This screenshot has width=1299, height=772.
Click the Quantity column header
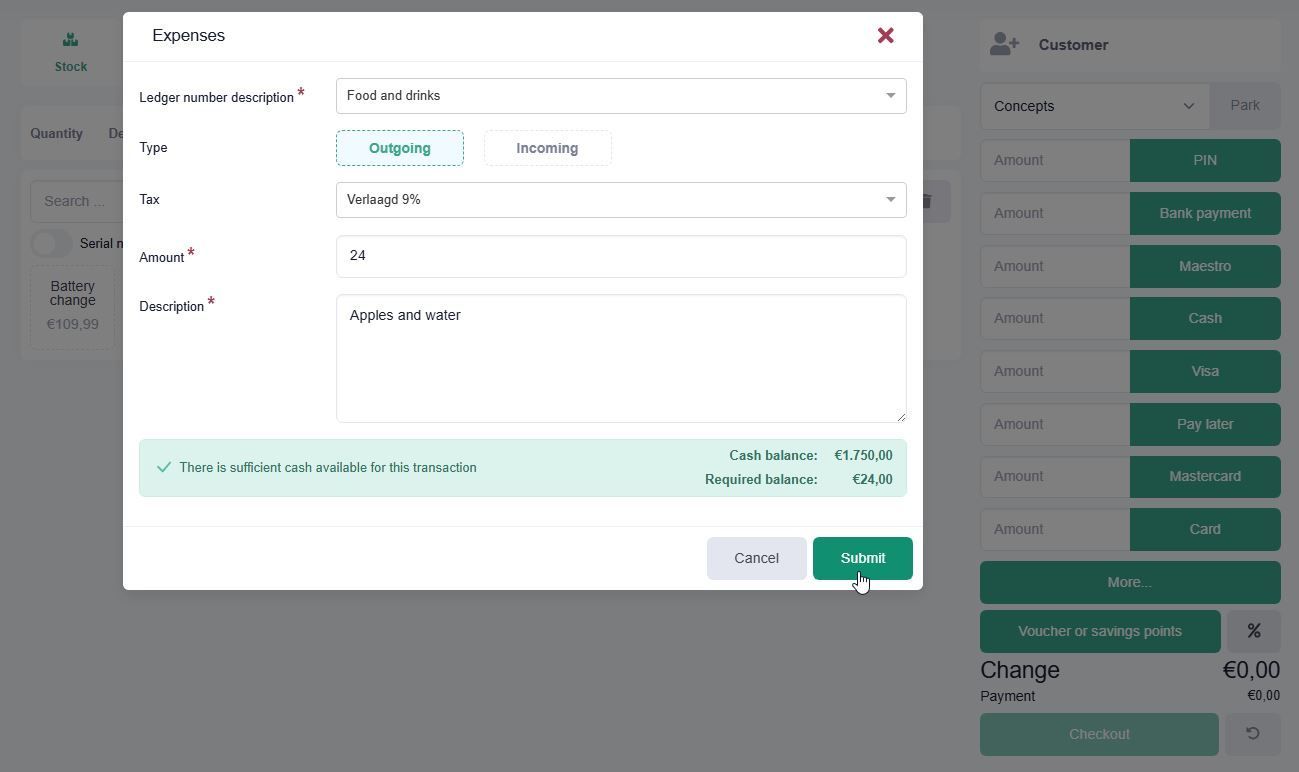point(56,133)
